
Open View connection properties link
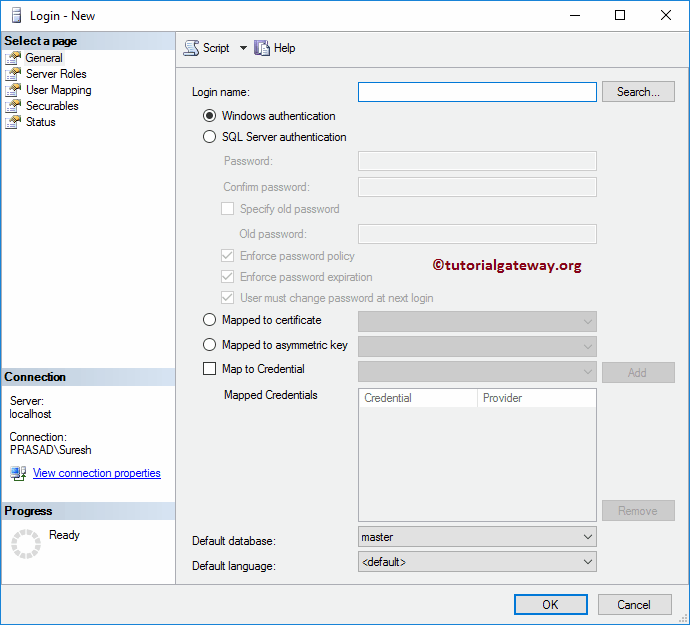tap(96, 473)
